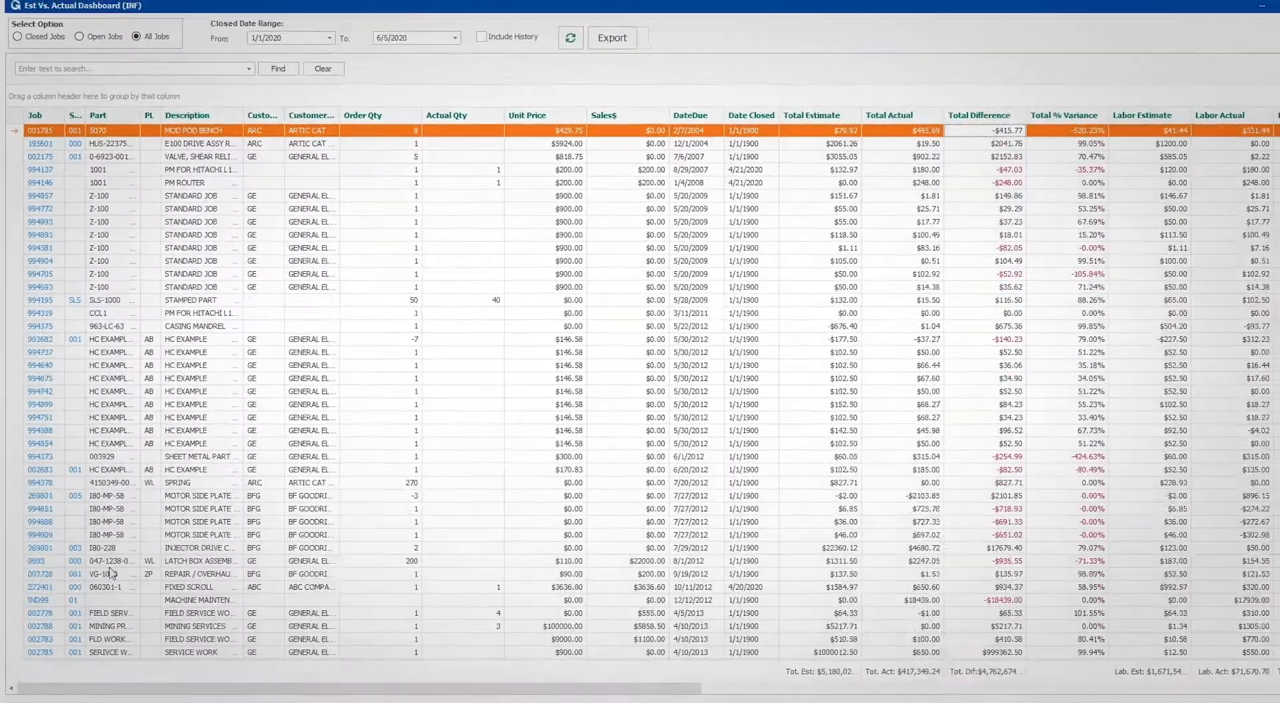1280x703 pixels.
Task: Focus the 'Enter text to search' field
Action: tap(130, 69)
